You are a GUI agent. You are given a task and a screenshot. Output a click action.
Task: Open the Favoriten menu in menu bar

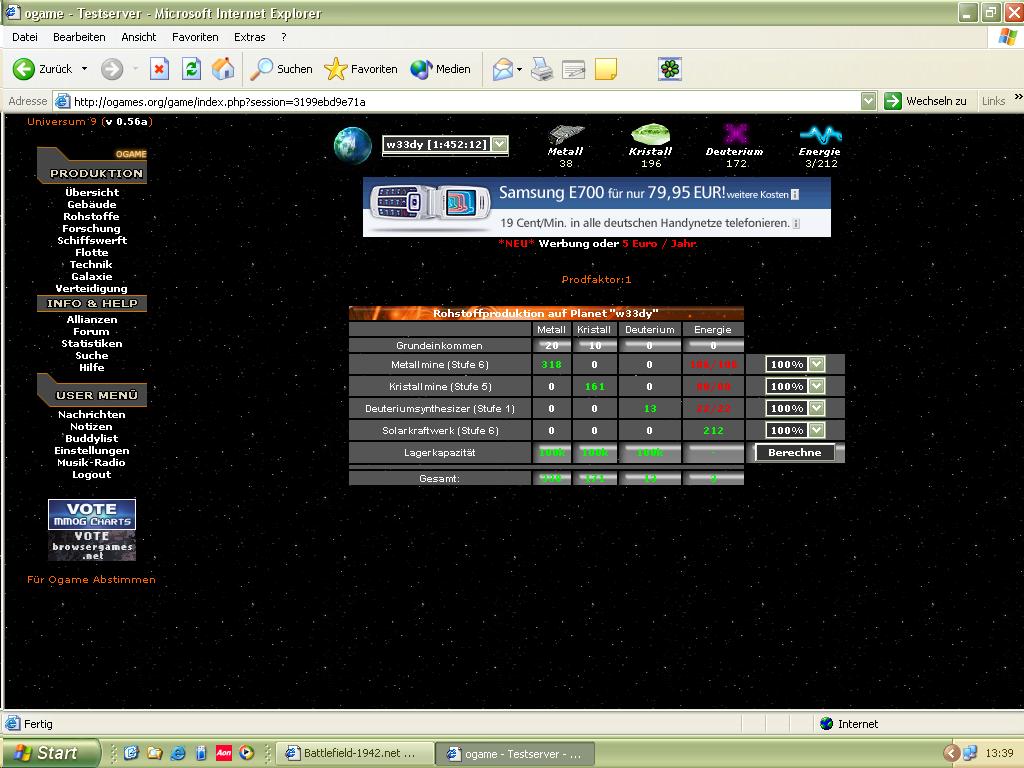(195, 37)
